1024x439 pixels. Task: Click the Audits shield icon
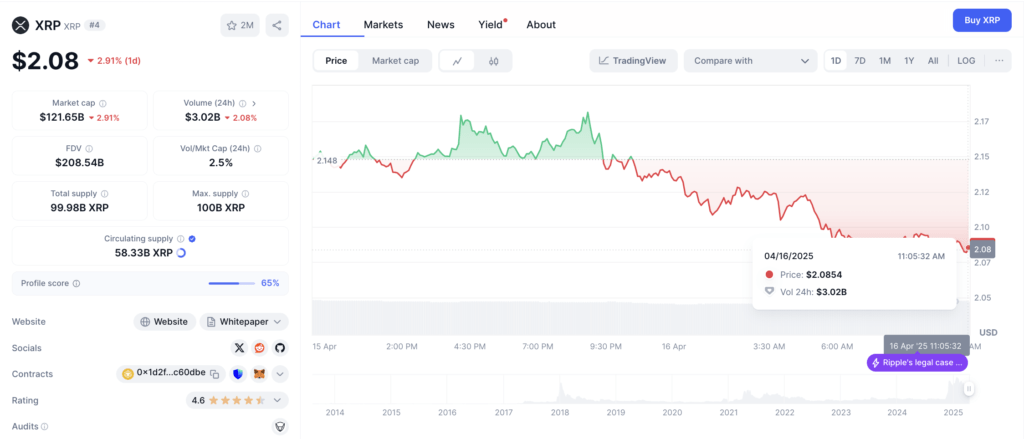pyautogui.click(x=280, y=426)
